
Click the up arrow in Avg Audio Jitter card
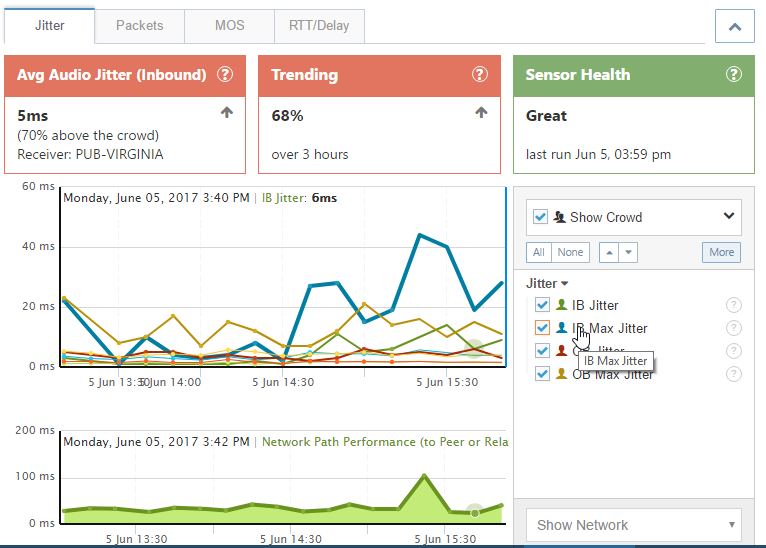227,114
